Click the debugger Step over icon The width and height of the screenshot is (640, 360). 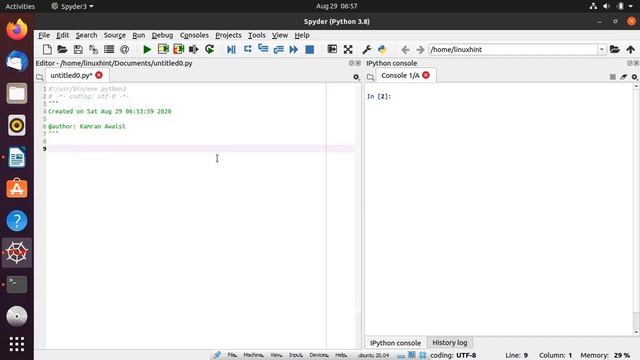pos(247,49)
